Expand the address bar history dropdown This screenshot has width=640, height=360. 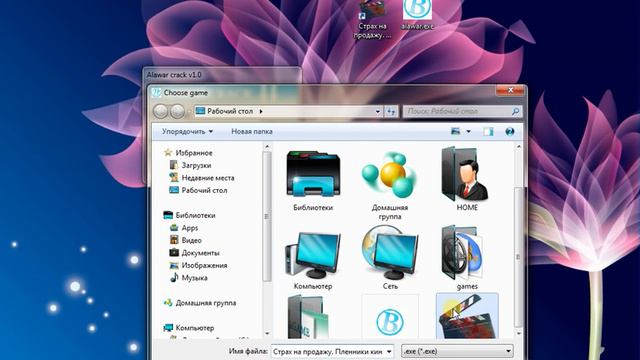click(378, 111)
